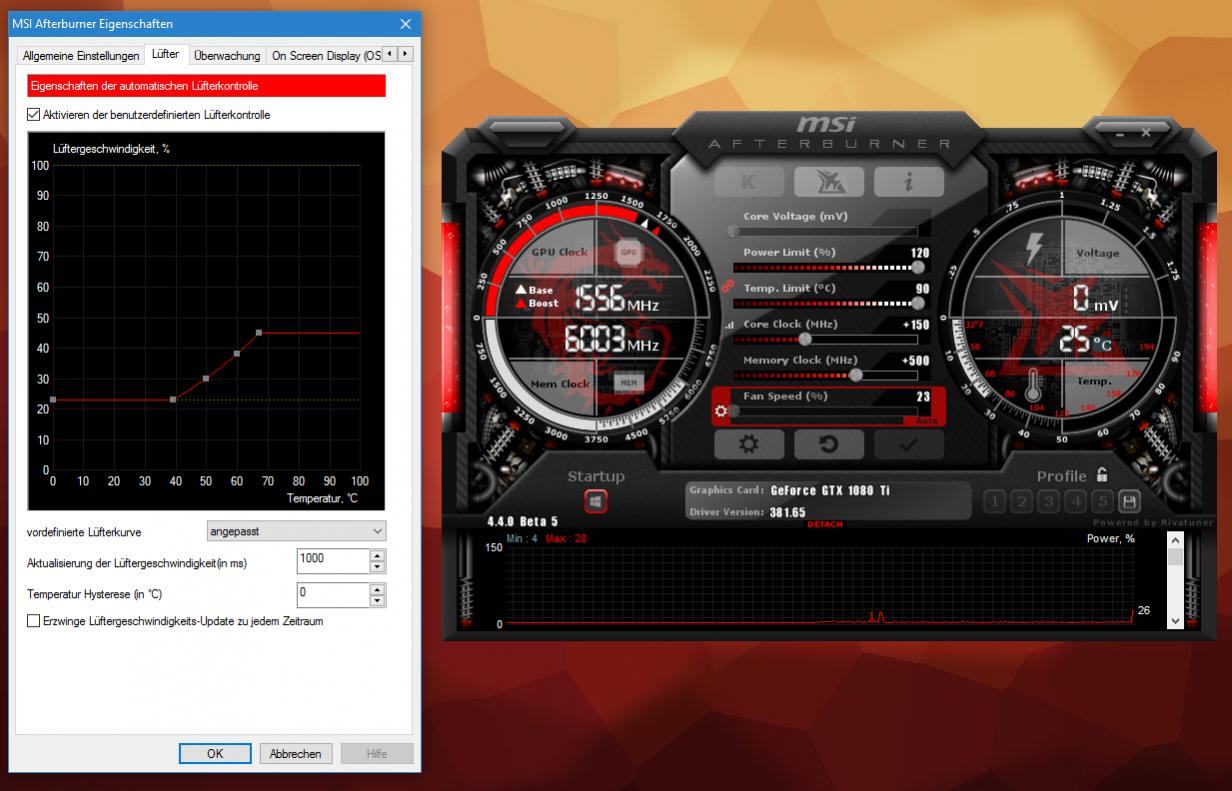
Task: Click the DETACH link under driver version
Action: [825, 525]
